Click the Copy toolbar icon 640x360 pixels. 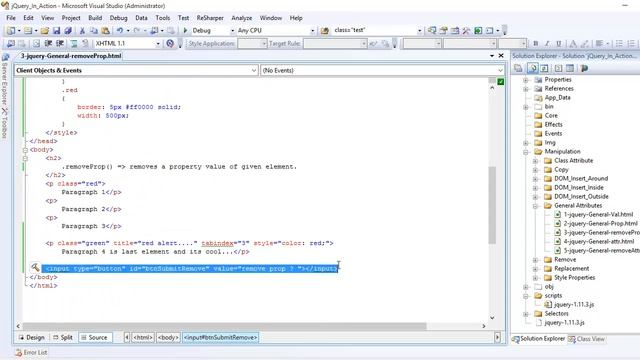[x=94, y=31]
